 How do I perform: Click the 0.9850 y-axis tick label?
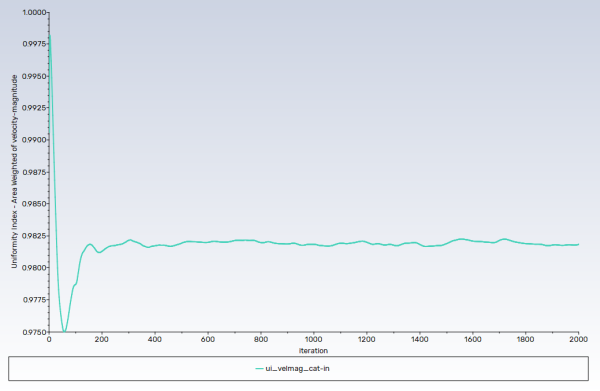tap(34, 204)
